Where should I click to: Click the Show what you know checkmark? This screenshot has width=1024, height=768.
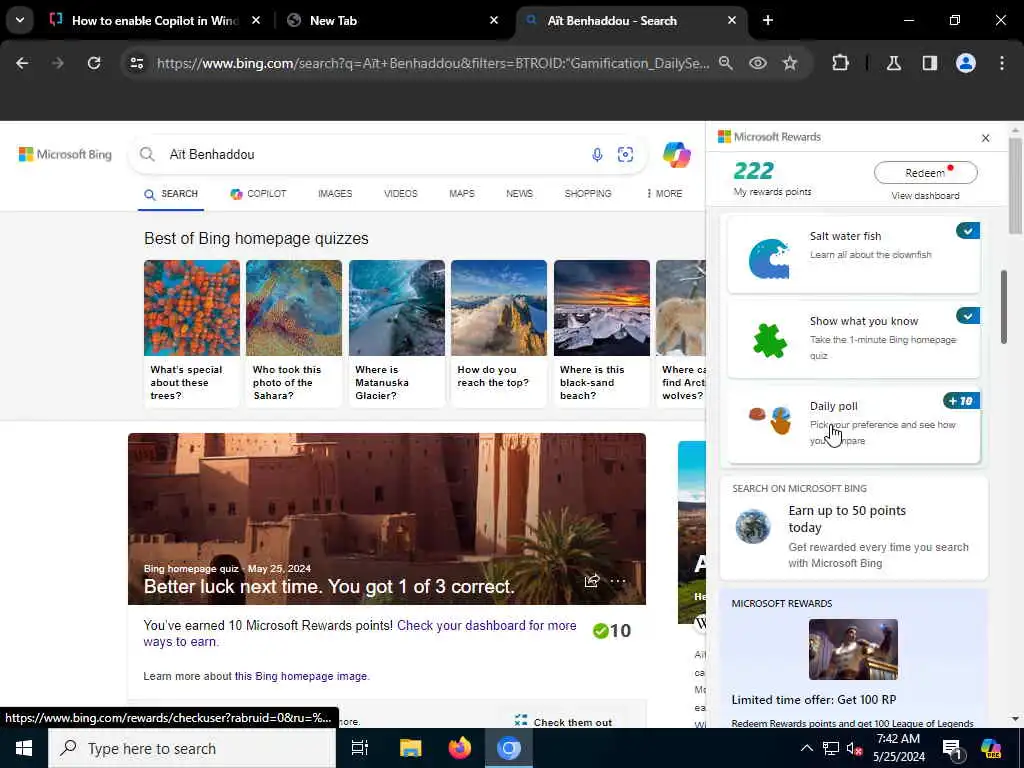[968, 316]
